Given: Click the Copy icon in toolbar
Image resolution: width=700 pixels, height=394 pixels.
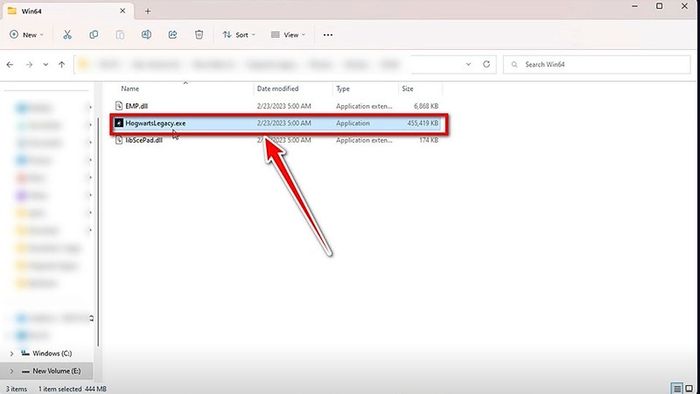Looking at the screenshot, I should pos(94,35).
